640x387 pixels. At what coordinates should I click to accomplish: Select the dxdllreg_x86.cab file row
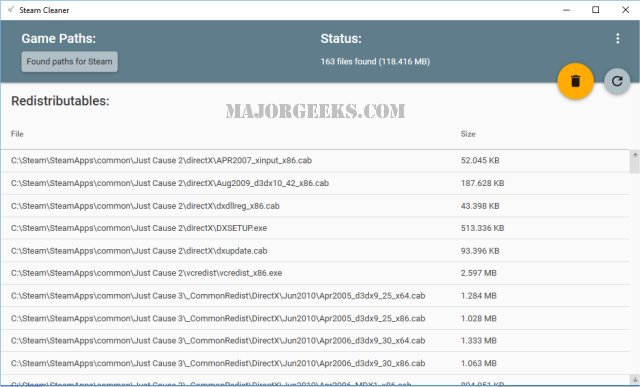tap(315, 206)
